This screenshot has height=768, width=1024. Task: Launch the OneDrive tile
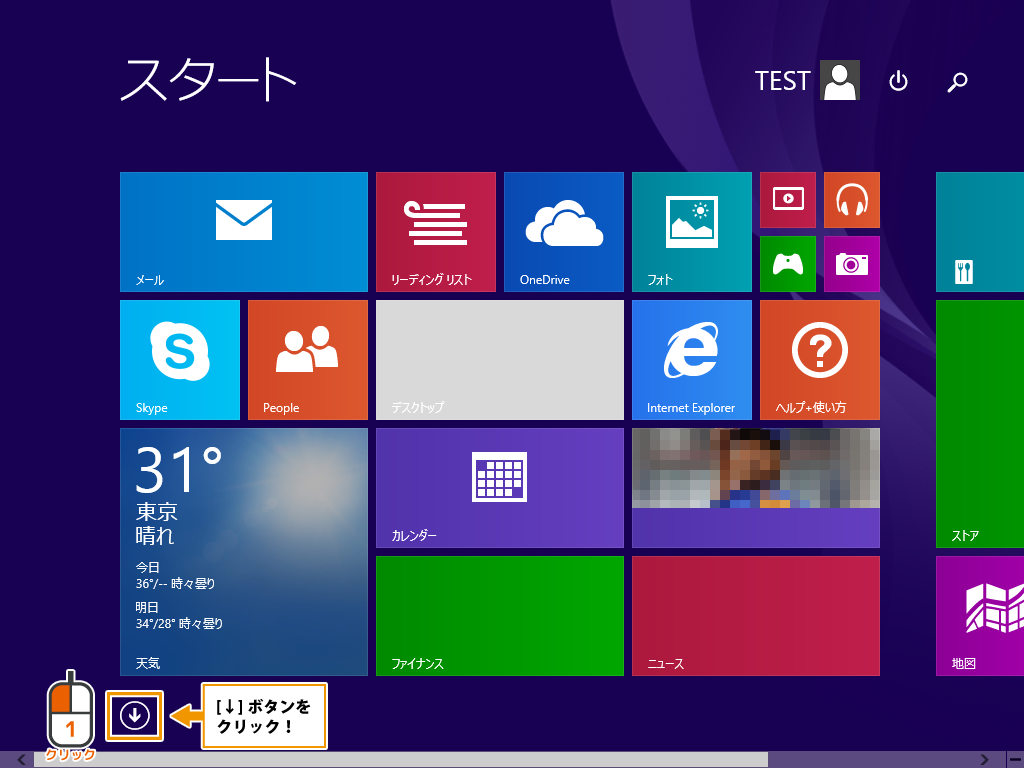564,232
